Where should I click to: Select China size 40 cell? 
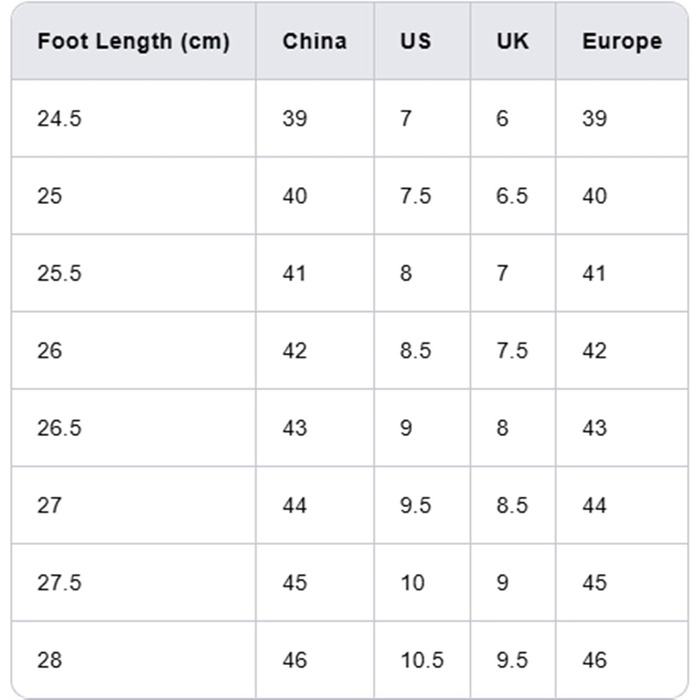pos(295,196)
